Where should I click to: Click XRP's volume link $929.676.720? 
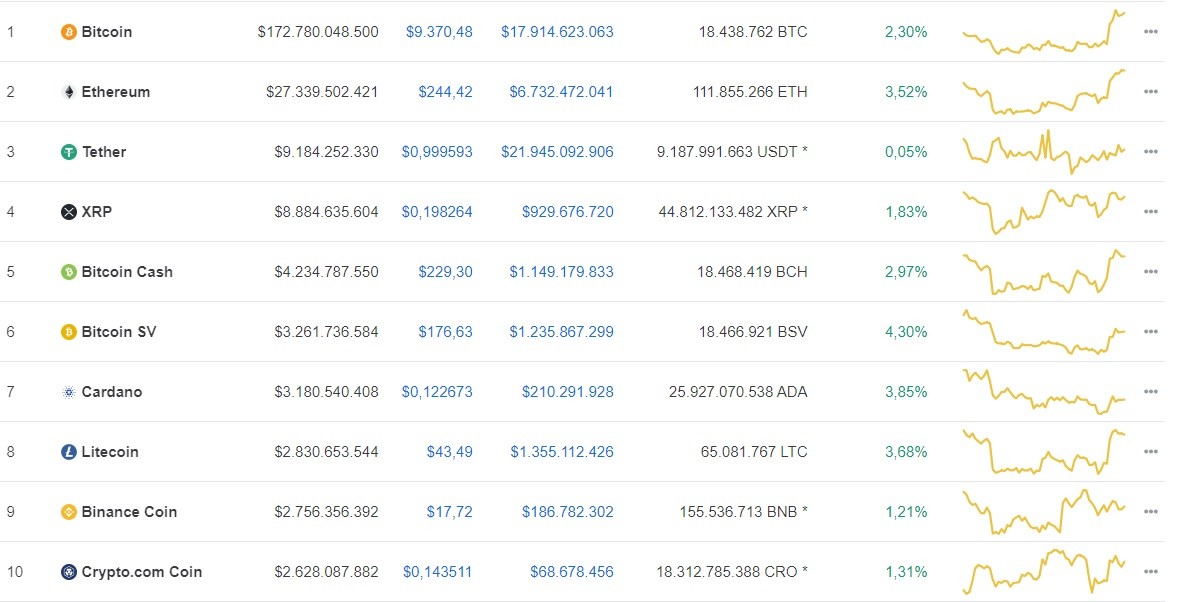click(567, 211)
